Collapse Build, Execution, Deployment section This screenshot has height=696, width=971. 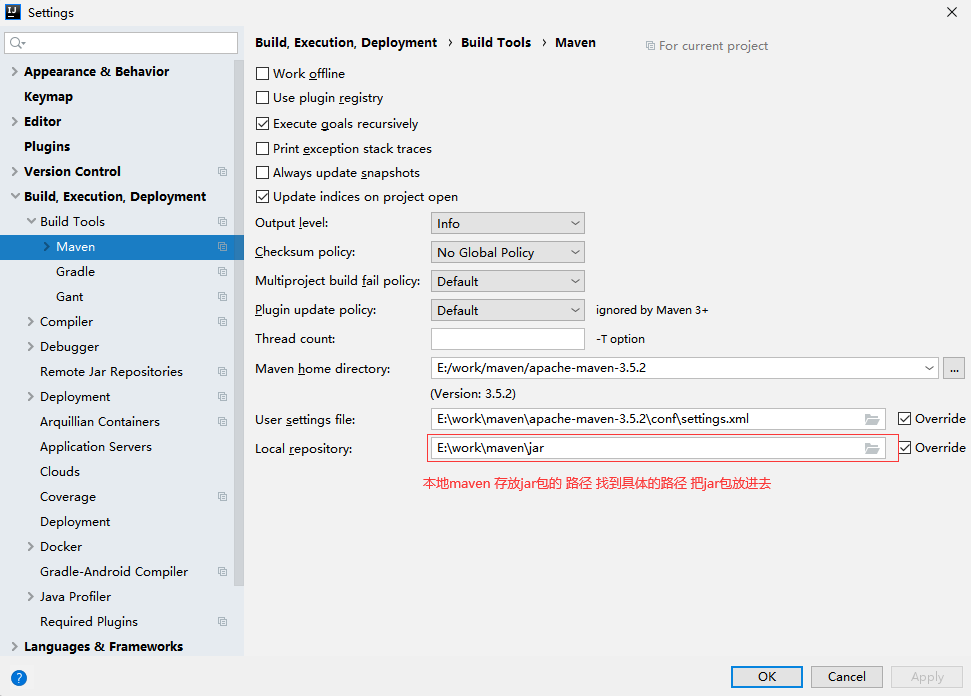click(14, 196)
